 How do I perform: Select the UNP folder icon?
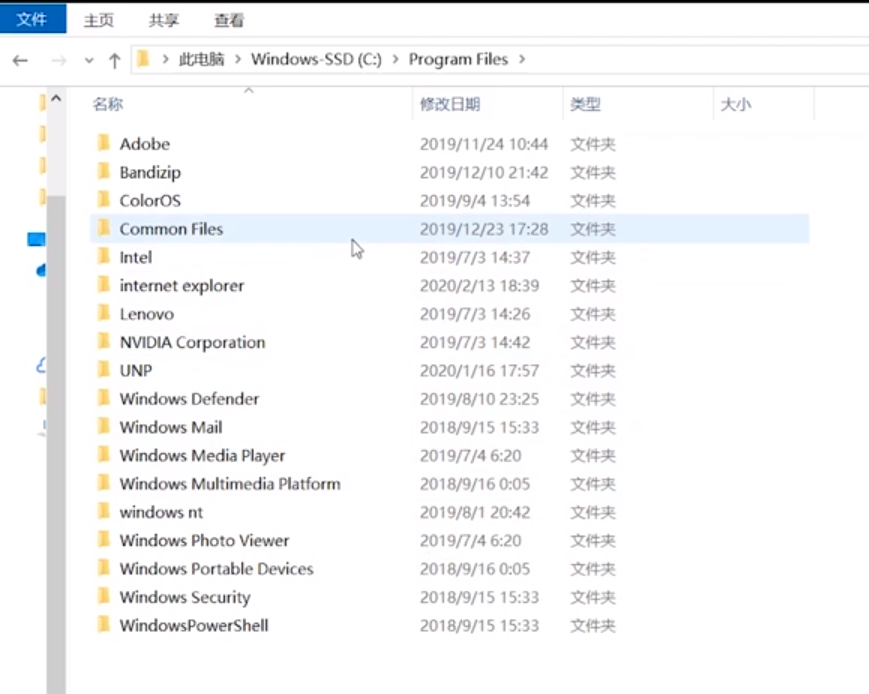104,369
